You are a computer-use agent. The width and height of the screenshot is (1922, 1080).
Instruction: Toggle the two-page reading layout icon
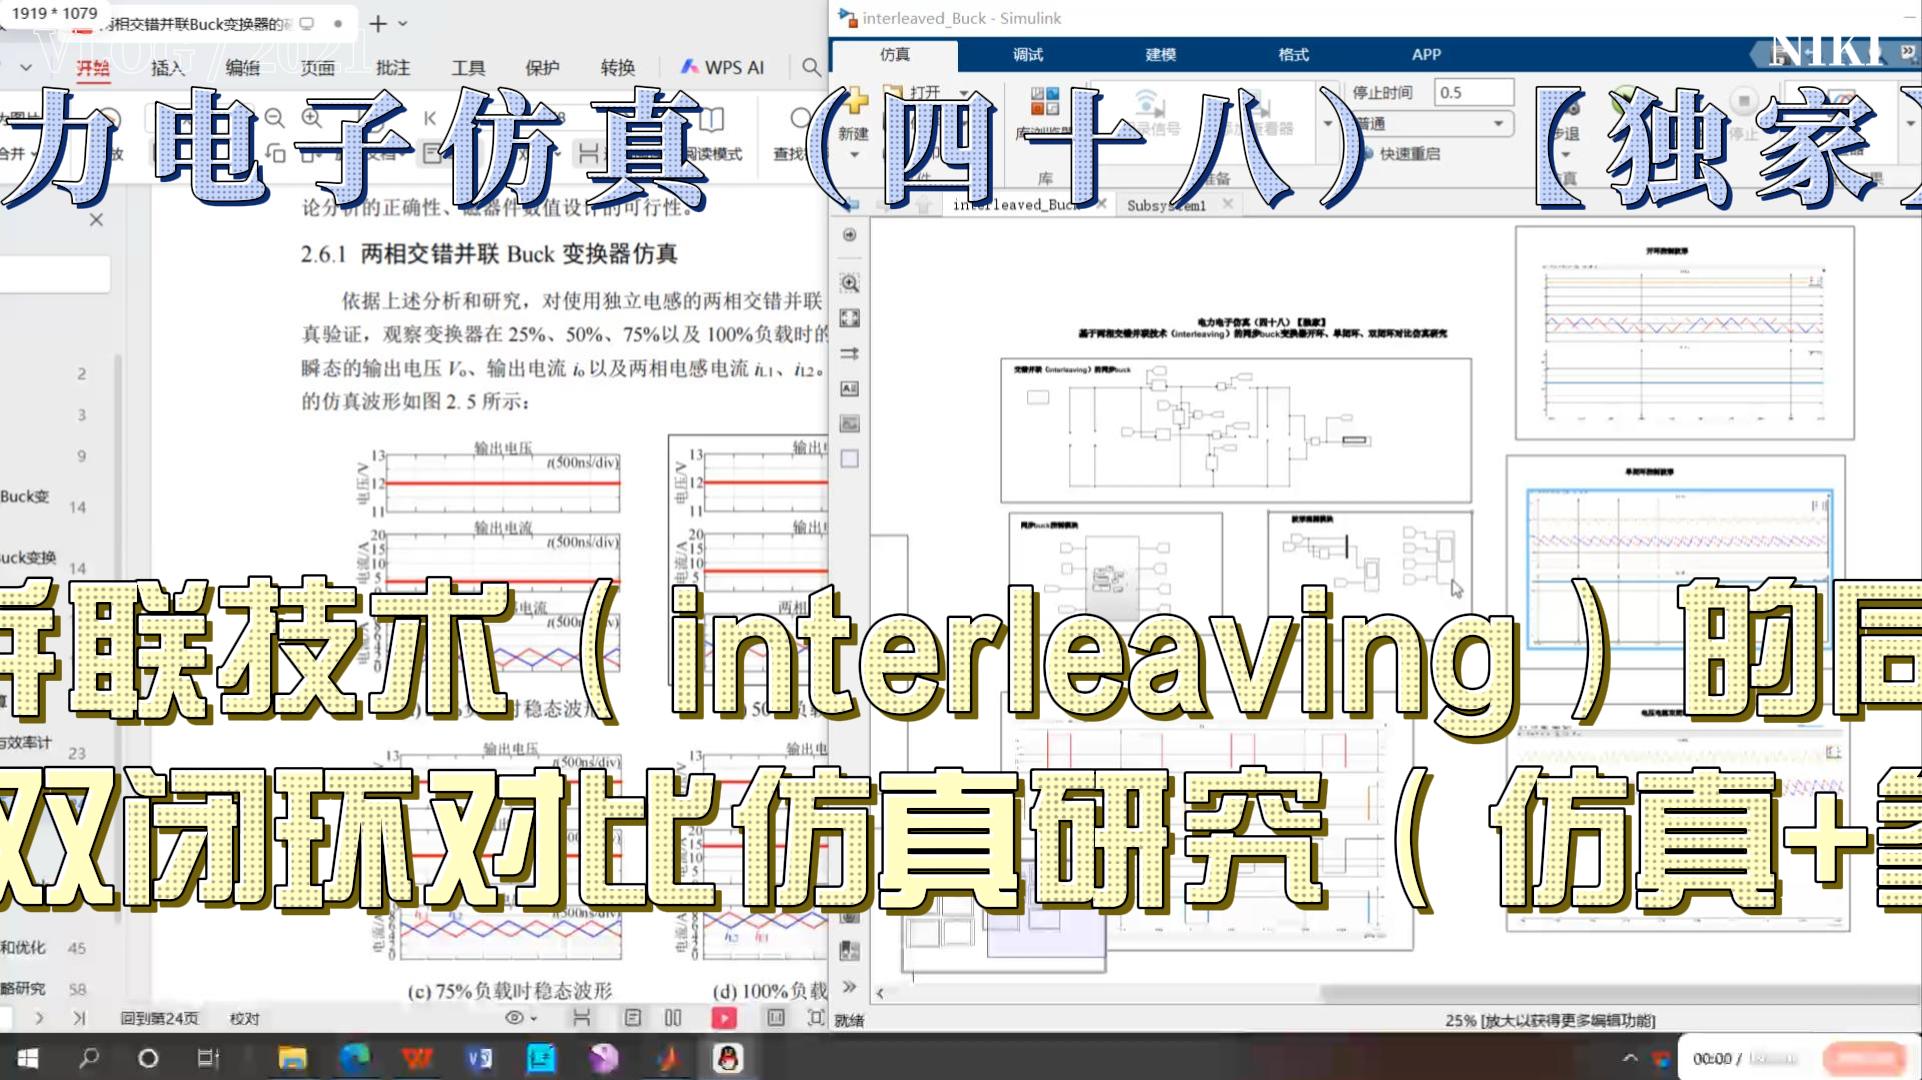pos(673,1018)
